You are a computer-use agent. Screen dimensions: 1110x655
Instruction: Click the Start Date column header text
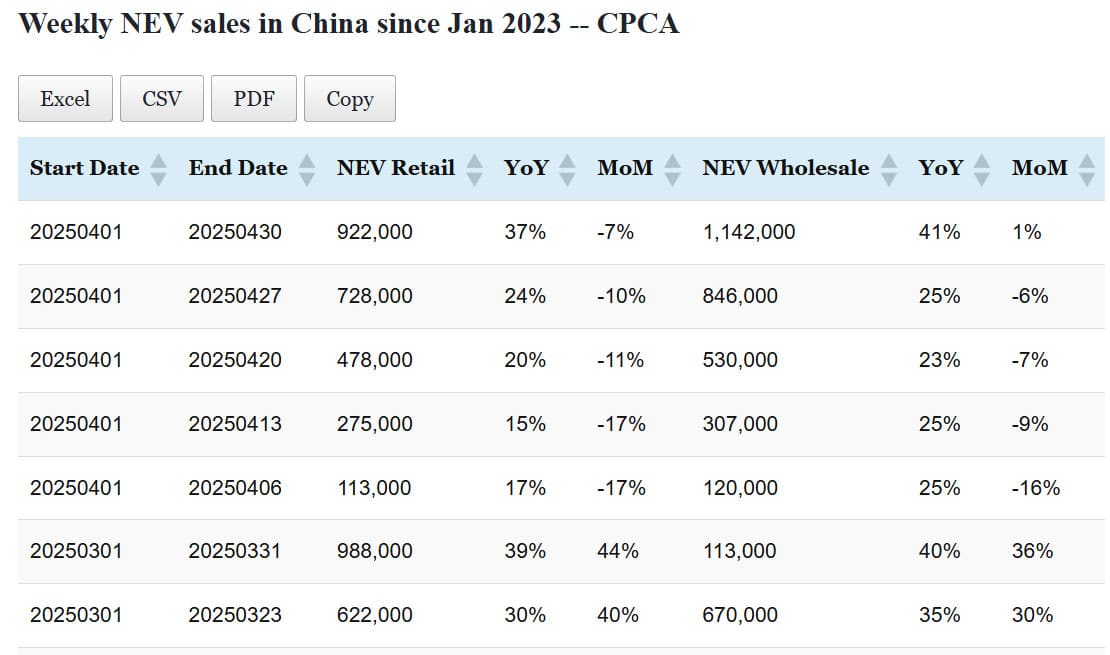84,168
